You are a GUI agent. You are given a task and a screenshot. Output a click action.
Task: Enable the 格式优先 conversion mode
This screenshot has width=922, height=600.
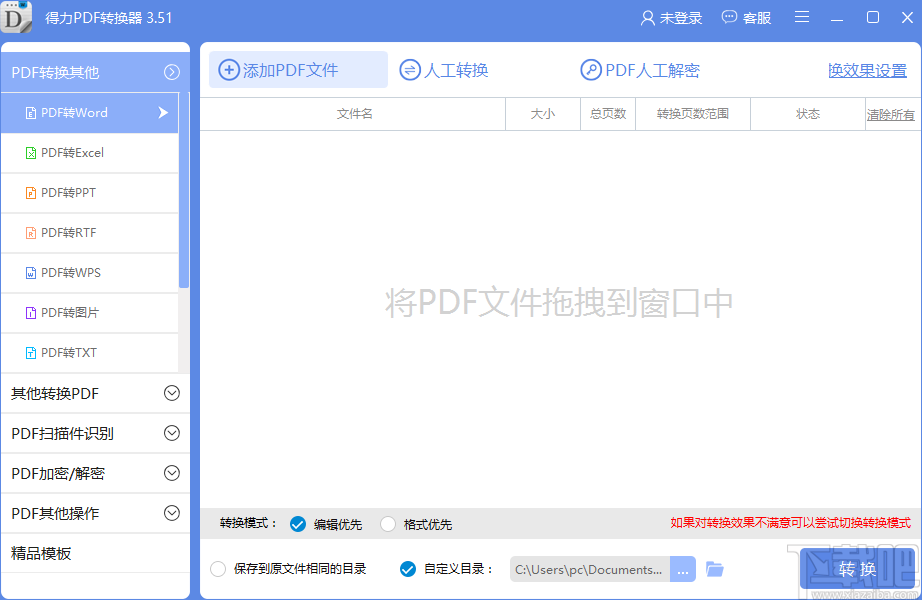387,522
